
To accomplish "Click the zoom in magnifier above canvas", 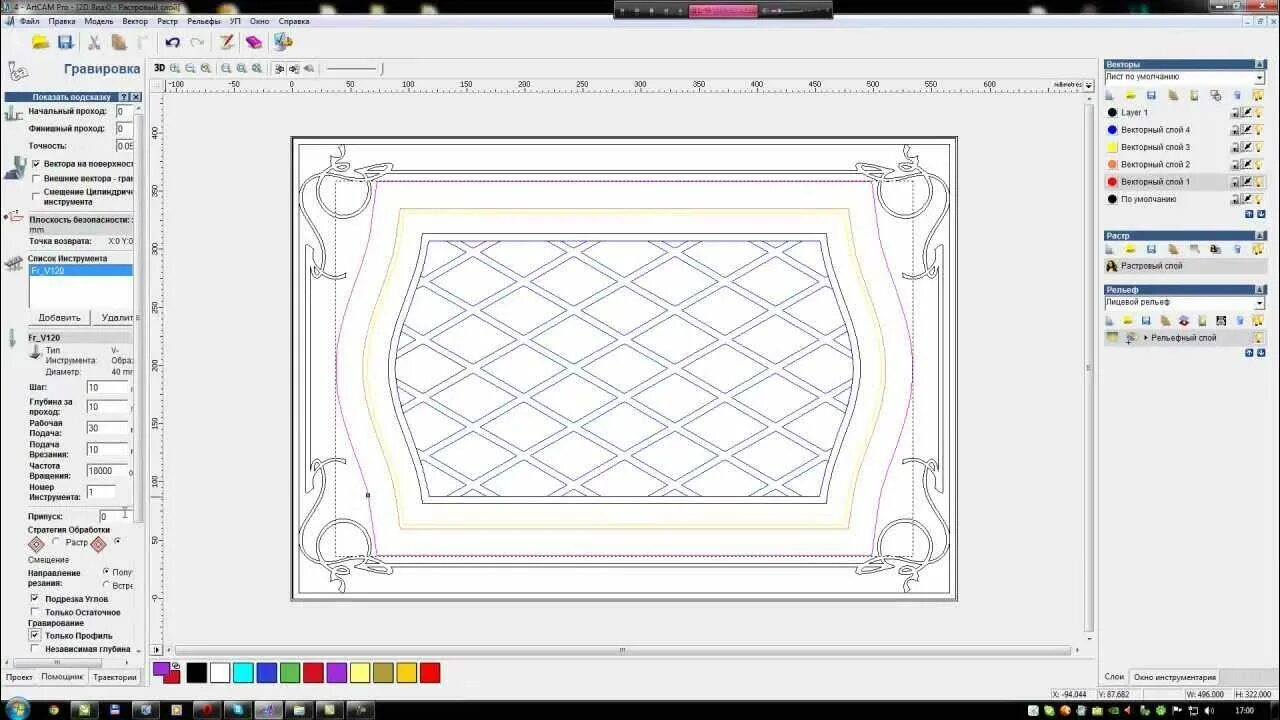I will pos(175,68).
